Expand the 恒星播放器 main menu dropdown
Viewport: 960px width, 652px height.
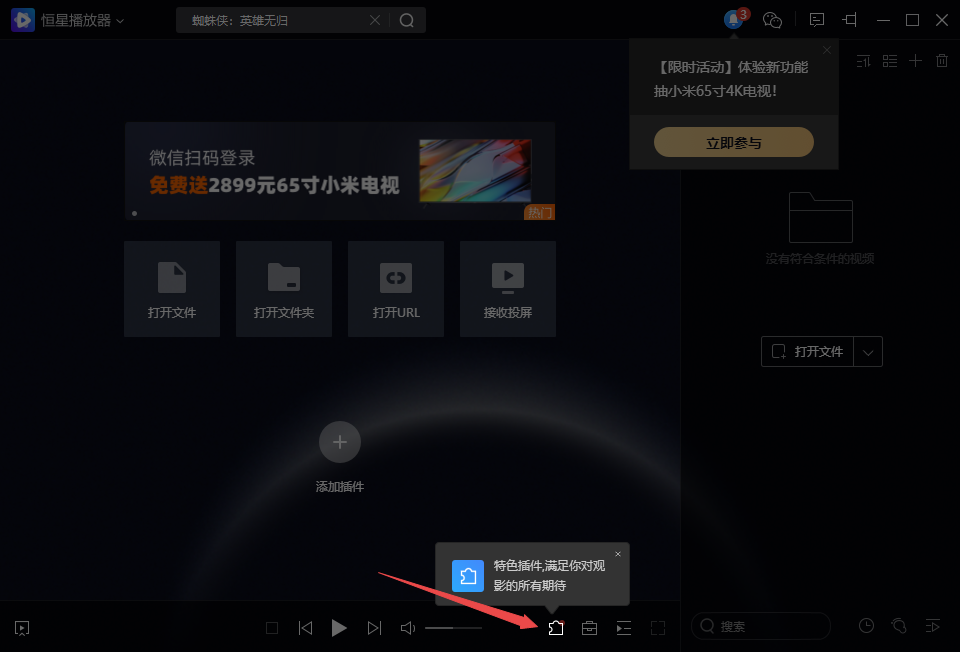point(120,20)
